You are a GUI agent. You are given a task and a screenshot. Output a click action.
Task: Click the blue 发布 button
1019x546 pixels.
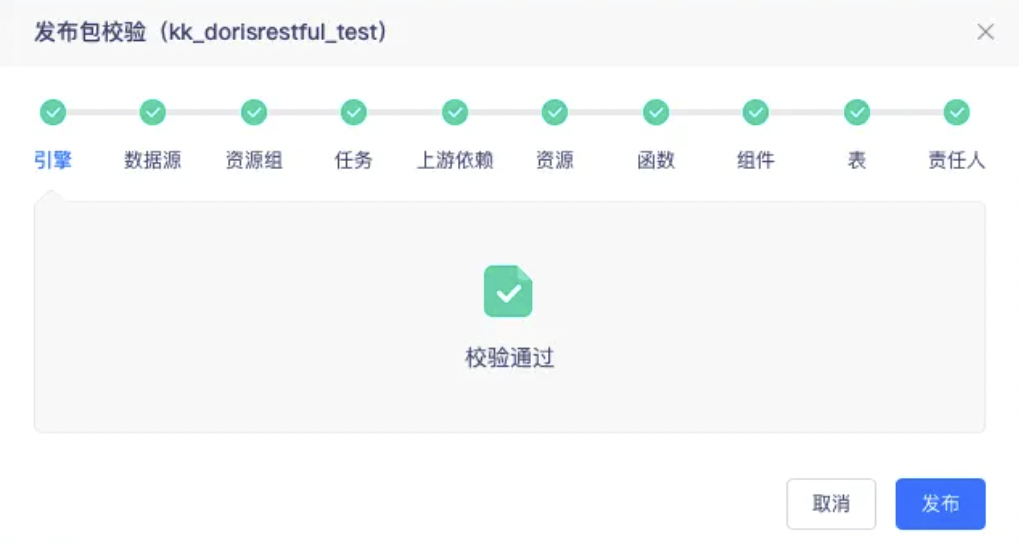[940, 503]
